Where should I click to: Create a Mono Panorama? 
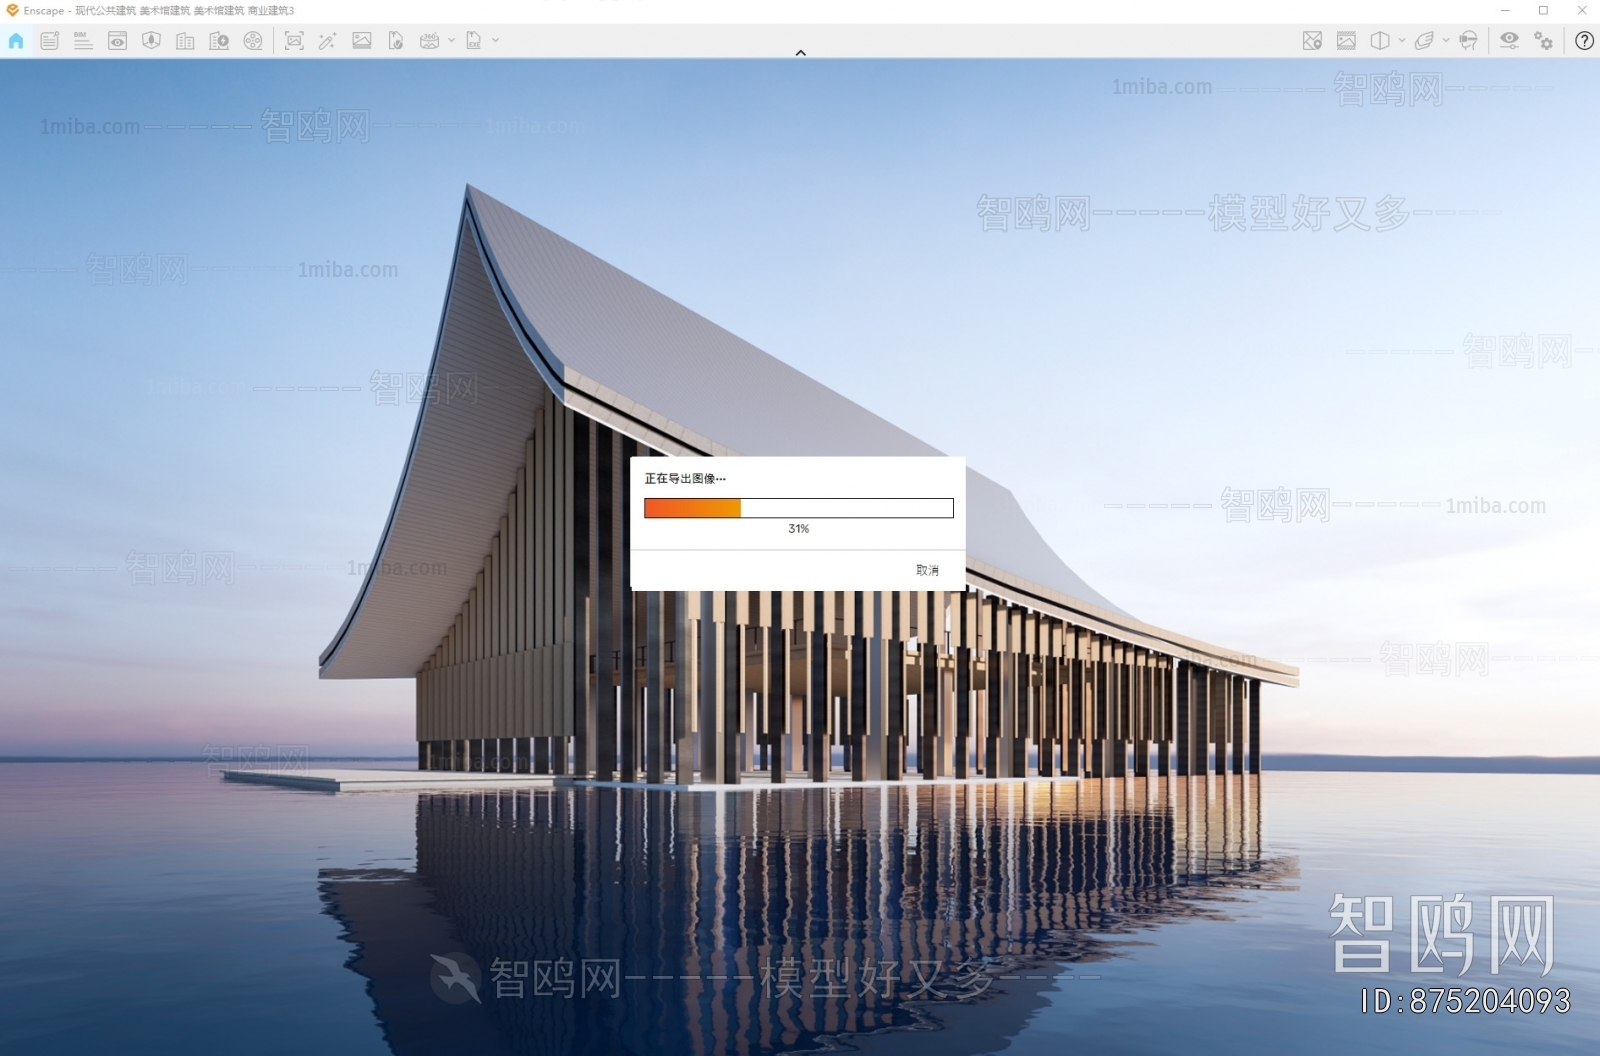(x=431, y=41)
